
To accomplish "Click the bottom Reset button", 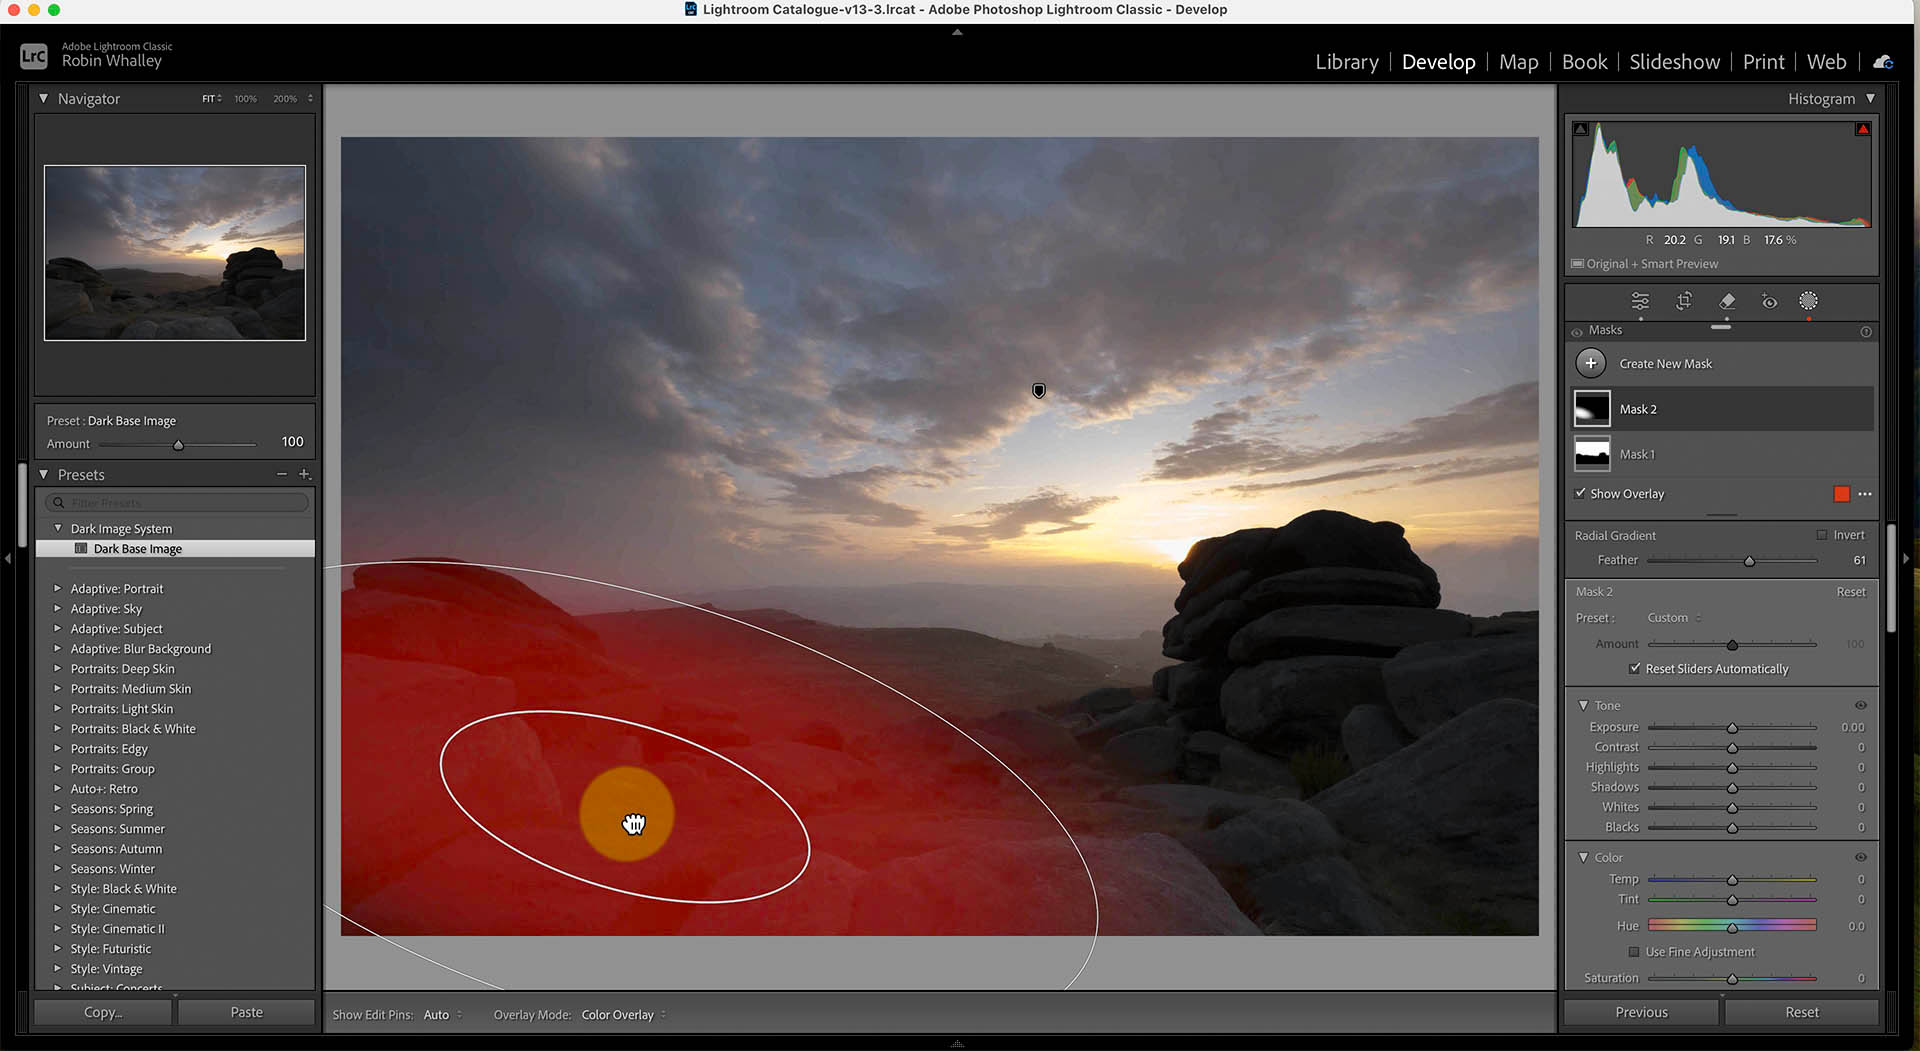I will [1802, 1012].
